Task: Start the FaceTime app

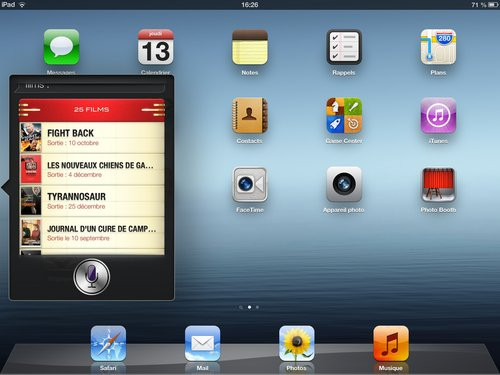Action: click(250, 184)
